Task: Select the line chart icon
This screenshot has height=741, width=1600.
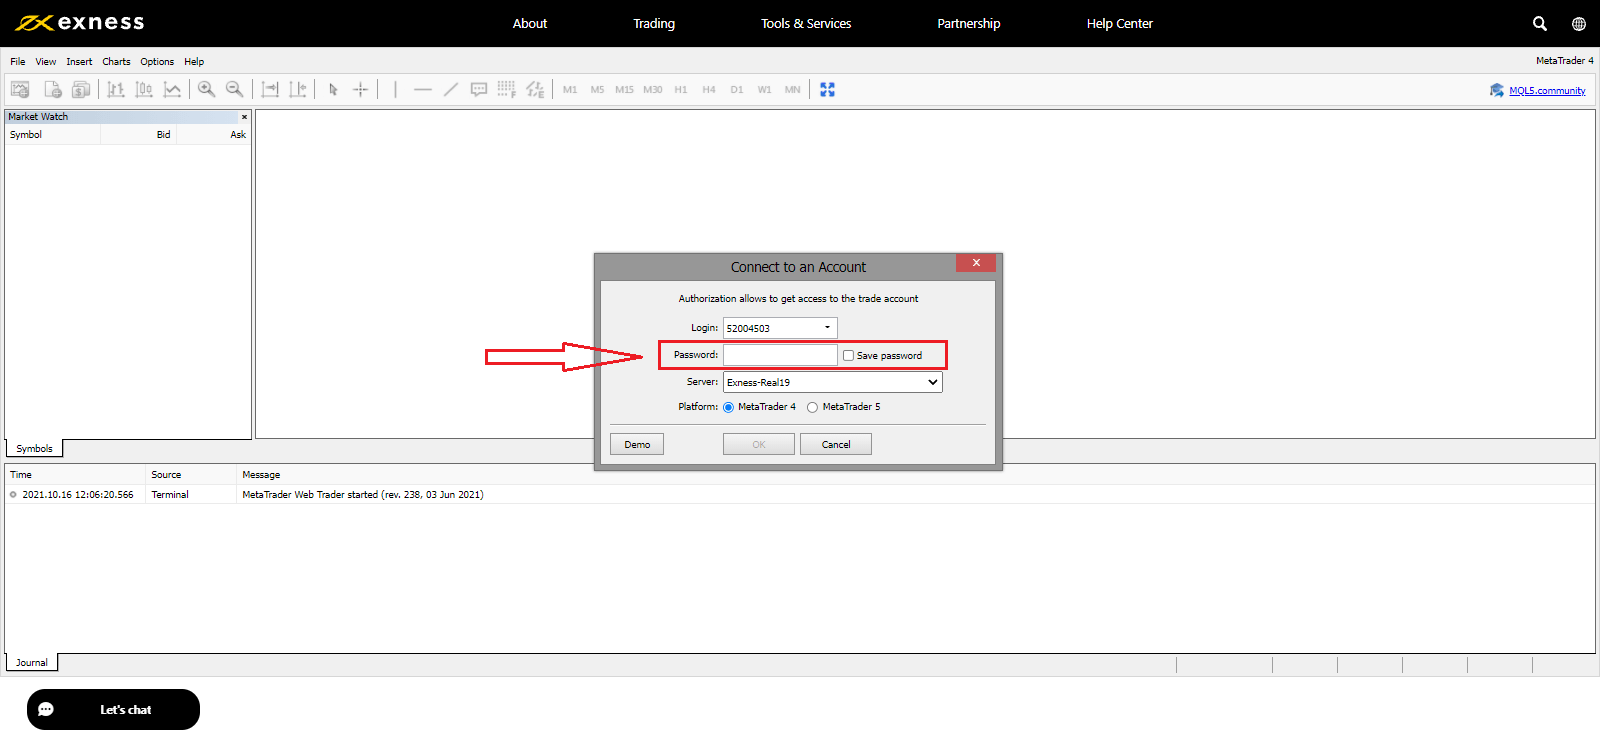Action: tap(172, 89)
